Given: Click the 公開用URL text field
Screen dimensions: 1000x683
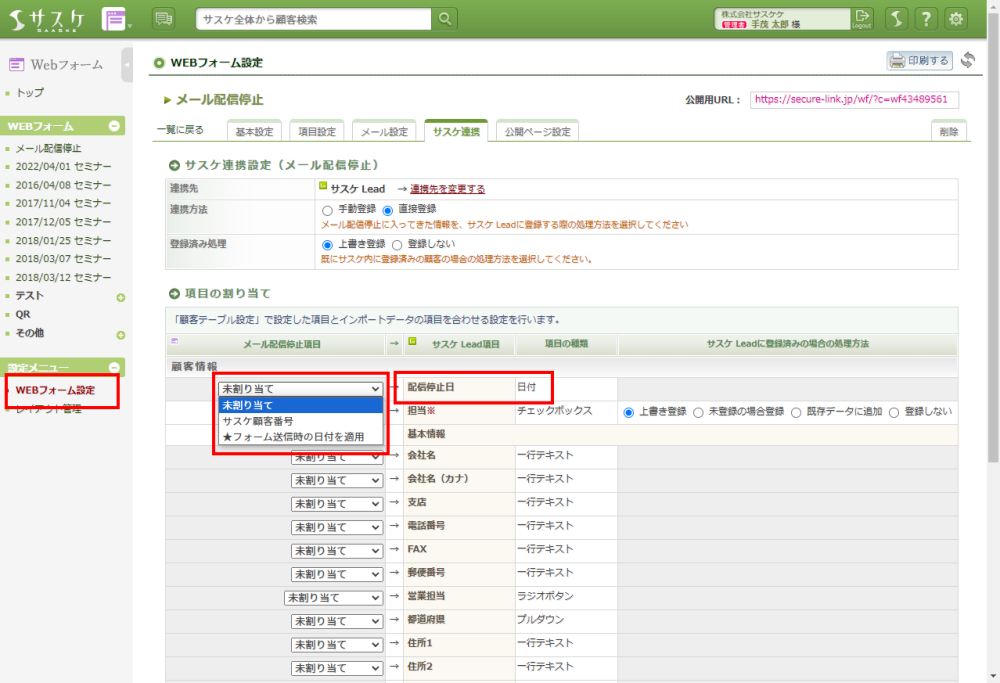Looking at the screenshot, I should pos(854,100).
